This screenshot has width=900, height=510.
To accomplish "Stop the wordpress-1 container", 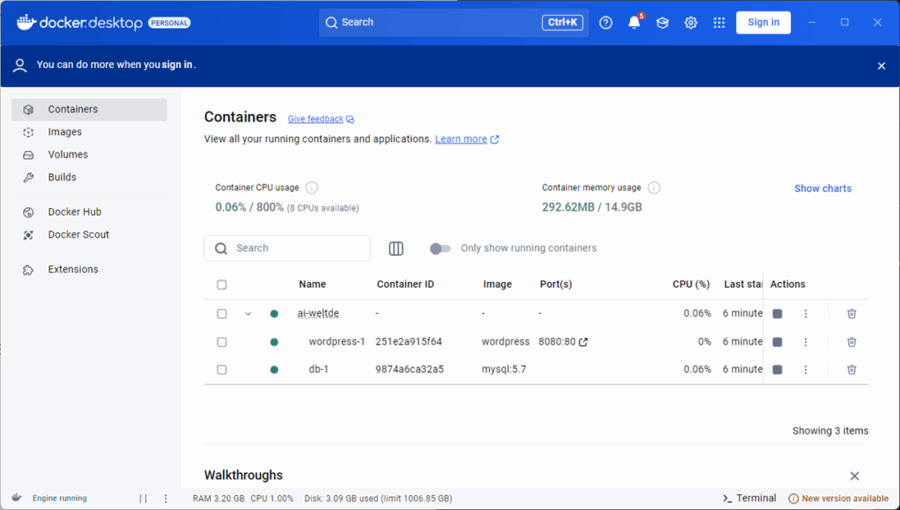I will [777, 342].
